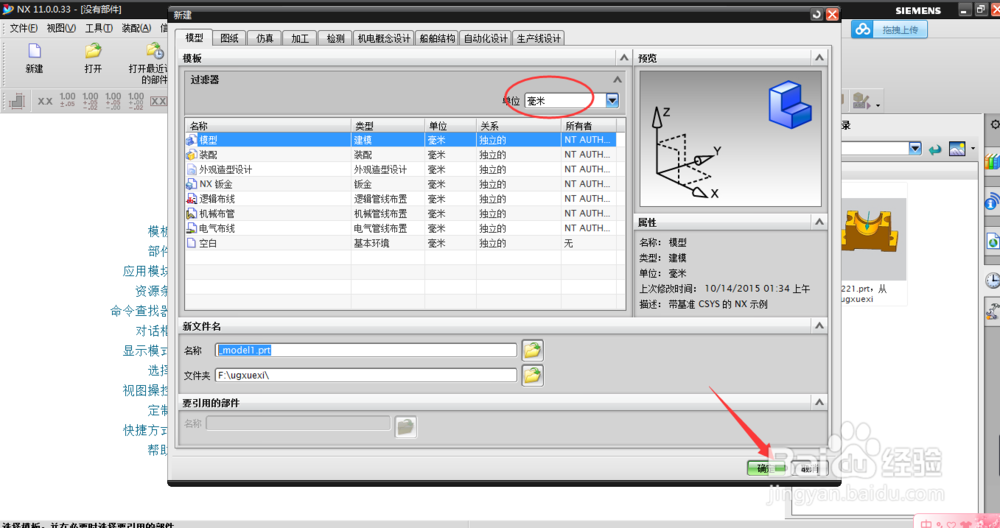
Task: Switch to the 仿真 tab
Action: tap(265, 38)
